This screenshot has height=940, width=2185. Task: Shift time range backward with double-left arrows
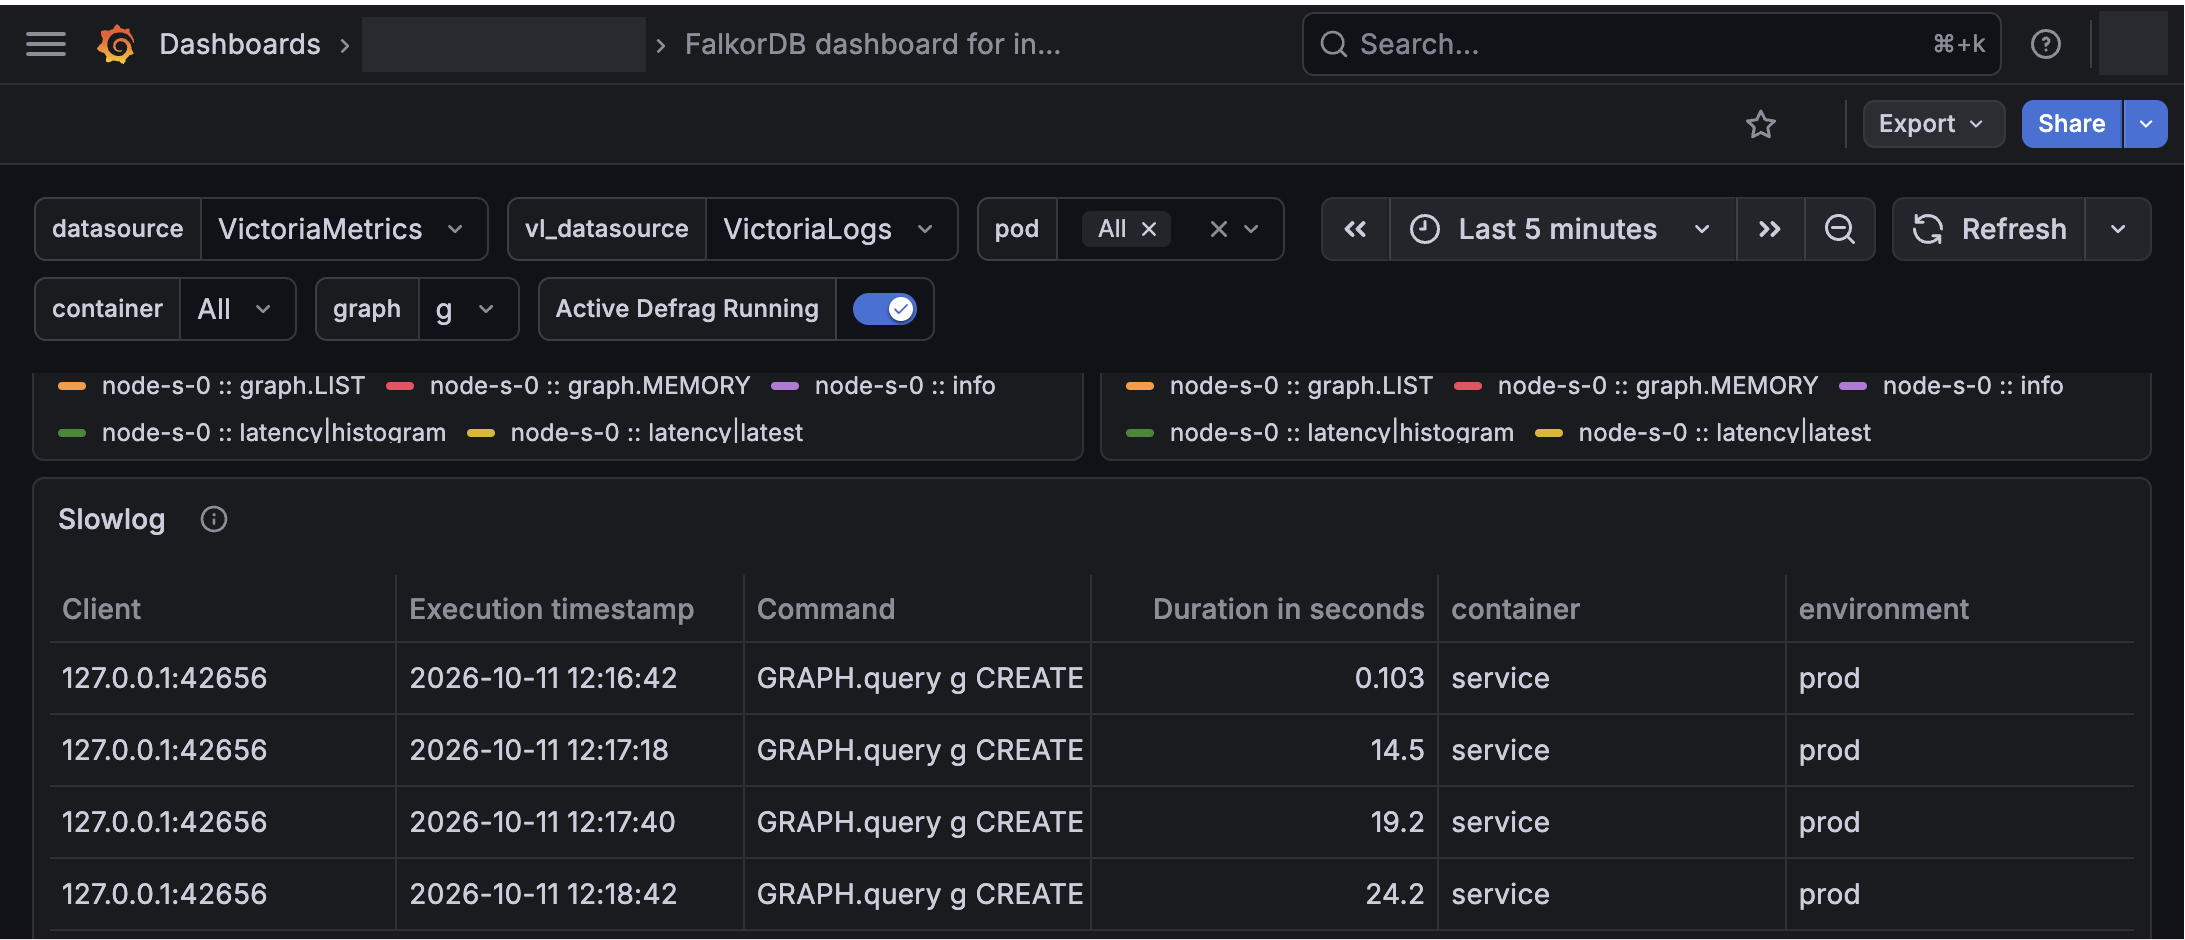tap(1355, 229)
